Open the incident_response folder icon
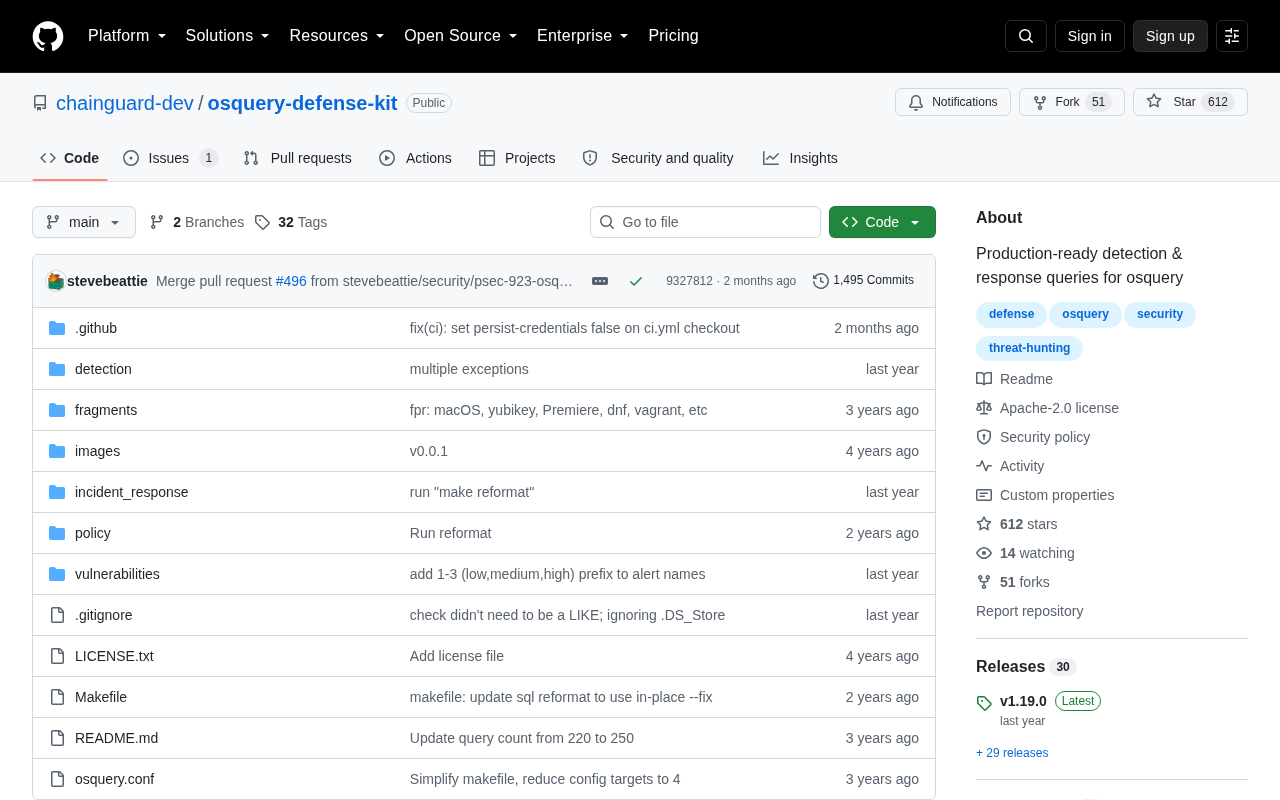This screenshot has width=1280, height=800. (57, 492)
